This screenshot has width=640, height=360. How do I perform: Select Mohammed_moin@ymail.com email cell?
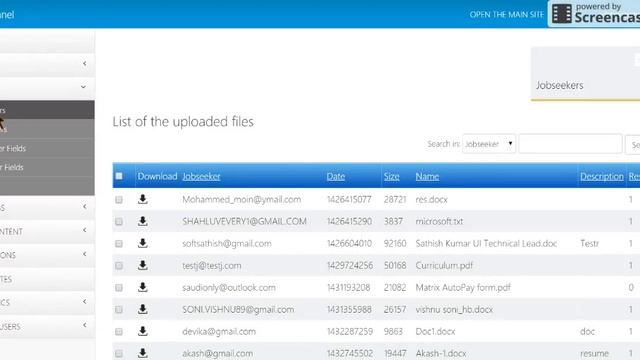pyautogui.click(x=241, y=200)
